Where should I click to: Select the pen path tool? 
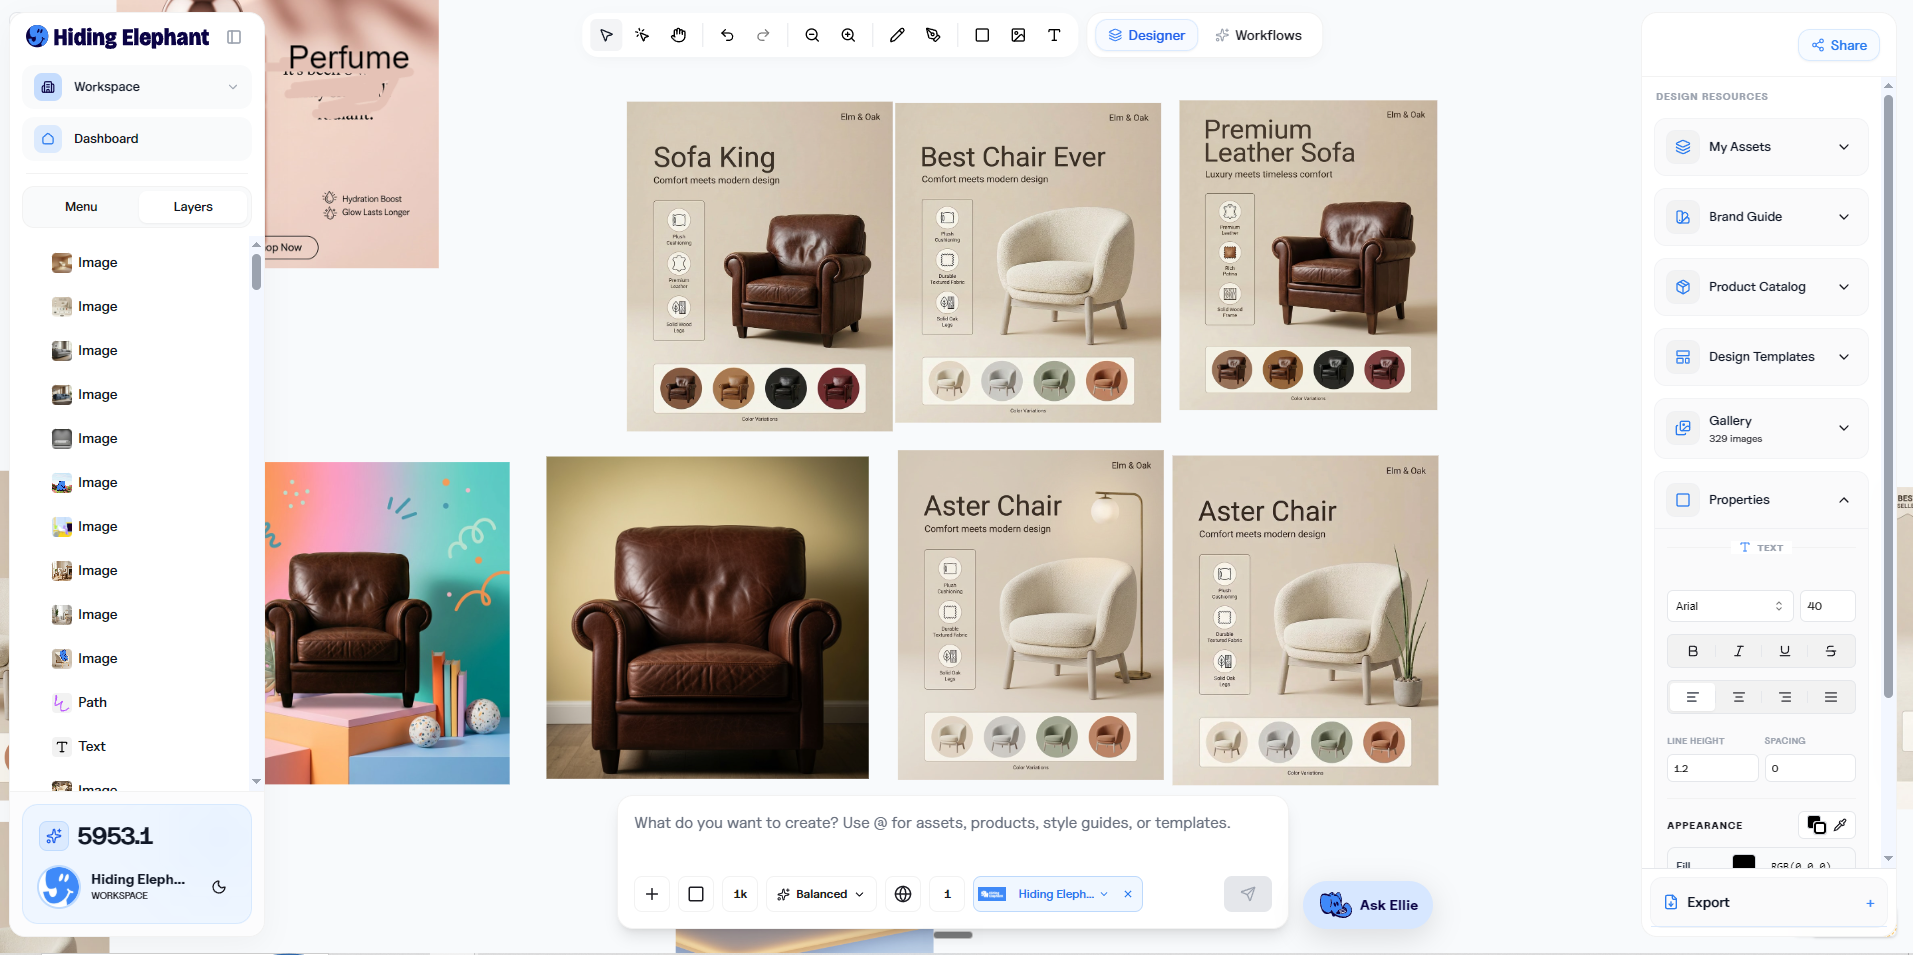click(x=933, y=35)
